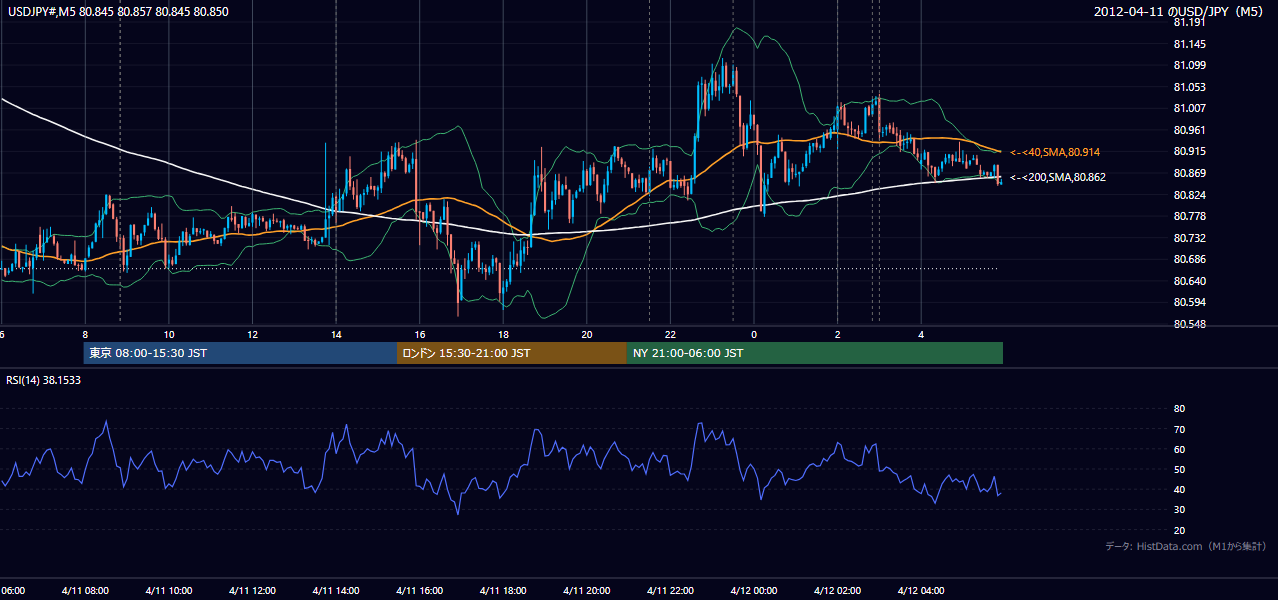
Task: Click the RSI 60 level label
Action: point(1179,449)
